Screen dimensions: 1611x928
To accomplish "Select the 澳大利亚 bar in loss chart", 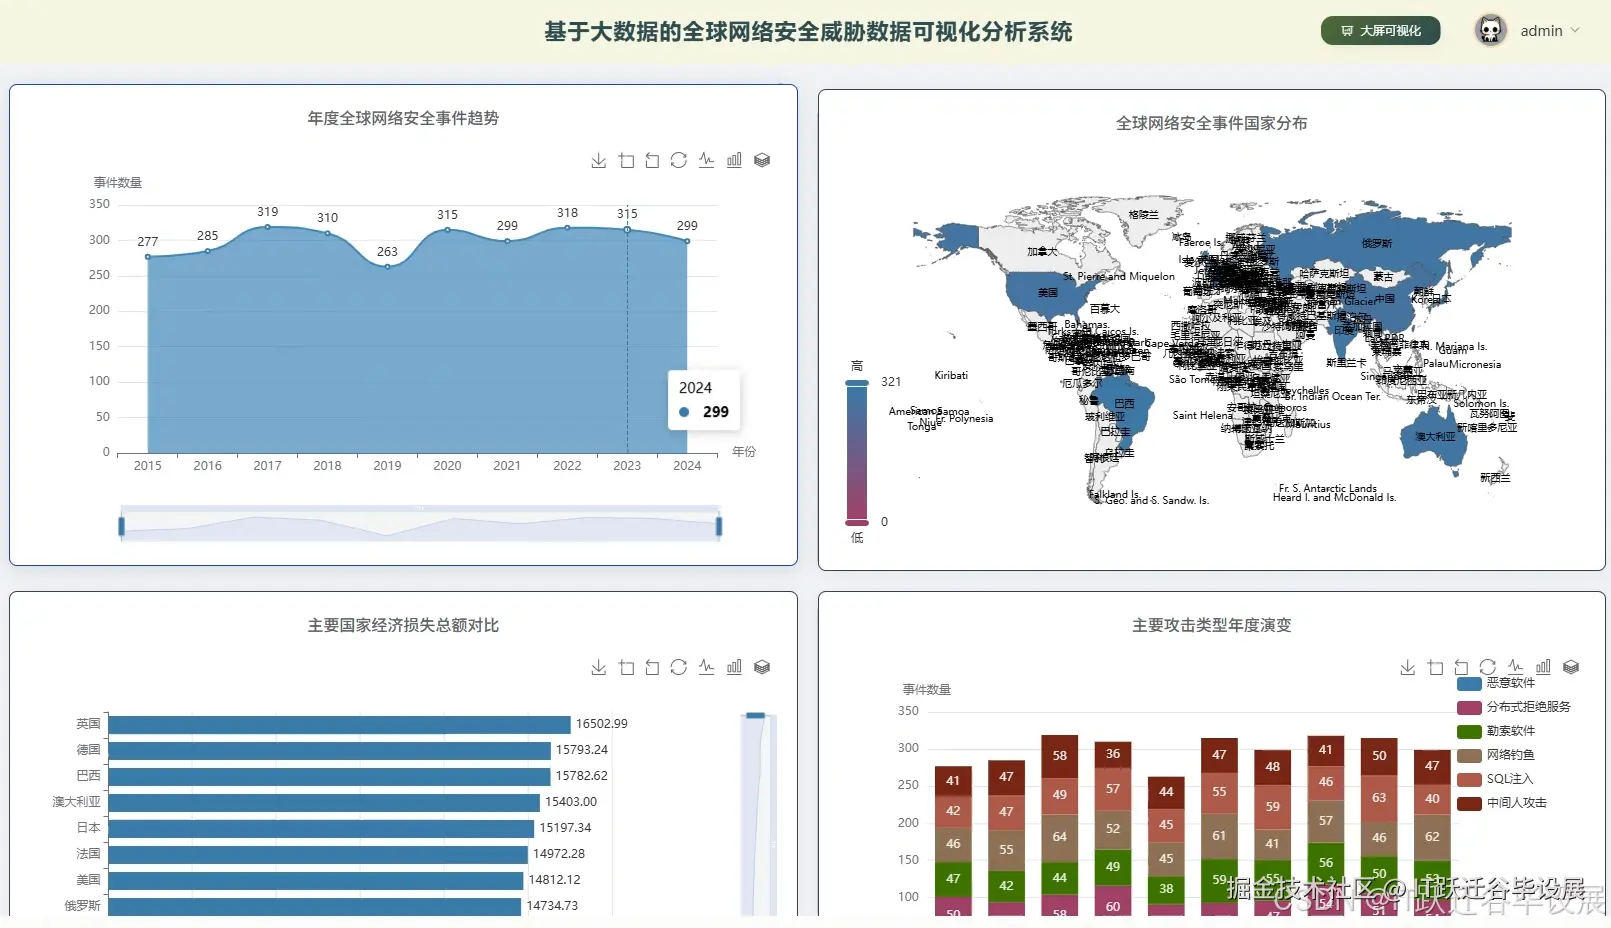I will click(325, 802).
